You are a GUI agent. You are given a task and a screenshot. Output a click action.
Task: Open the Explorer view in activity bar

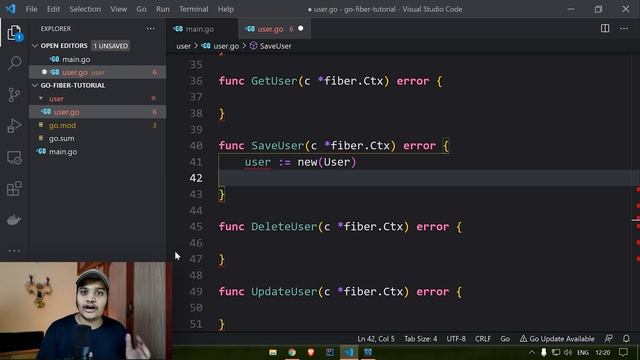[x=14, y=33]
